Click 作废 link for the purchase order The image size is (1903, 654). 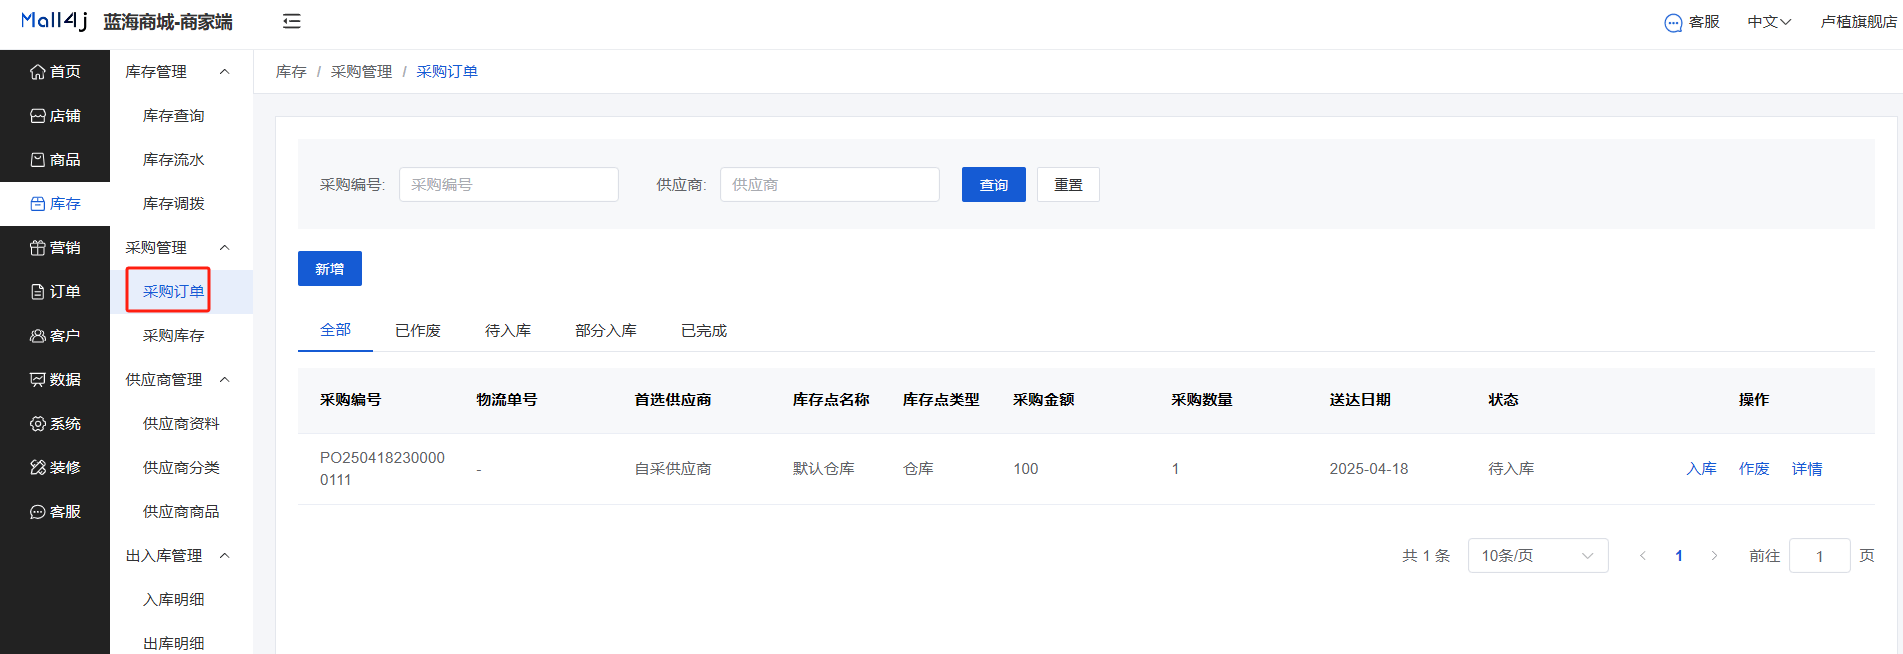tap(1754, 469)
